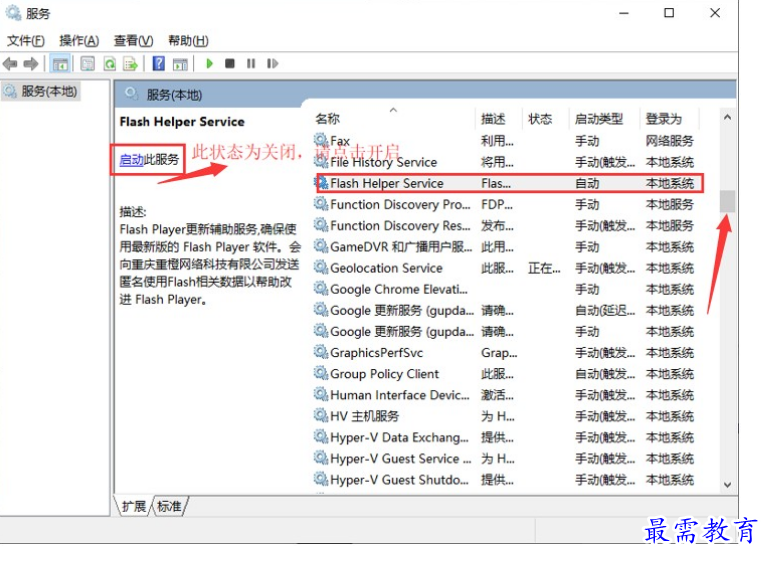This screenshot has width=766, height=562.
Task: Click the 启动 link to start service
Action: pyautogui.click(x=131, y=159)
